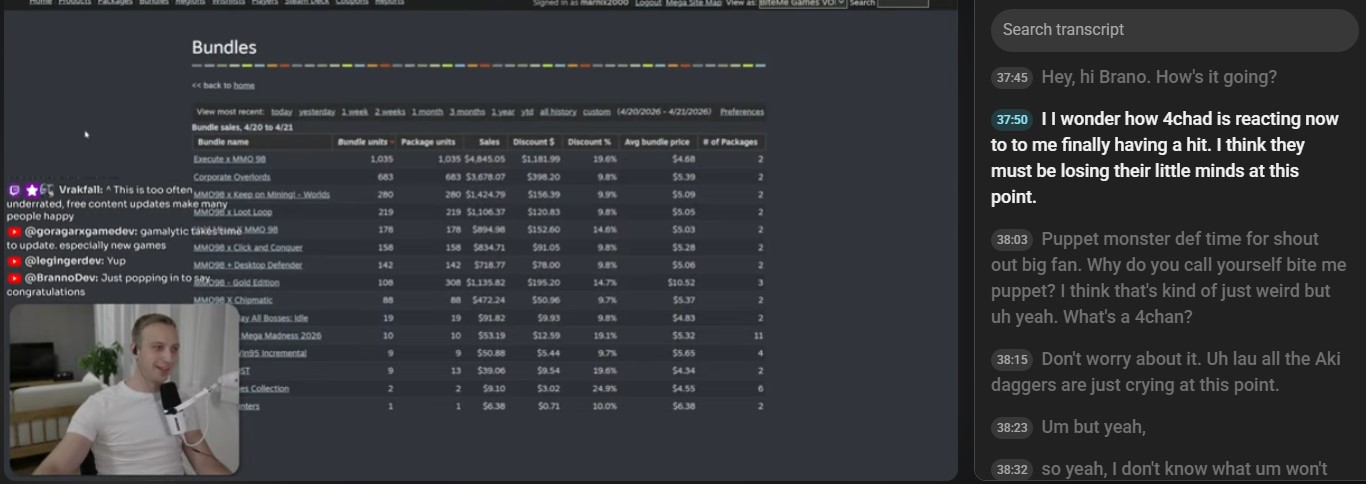Open the 'Mega Madness 2026' bundle

pos(282,335)
